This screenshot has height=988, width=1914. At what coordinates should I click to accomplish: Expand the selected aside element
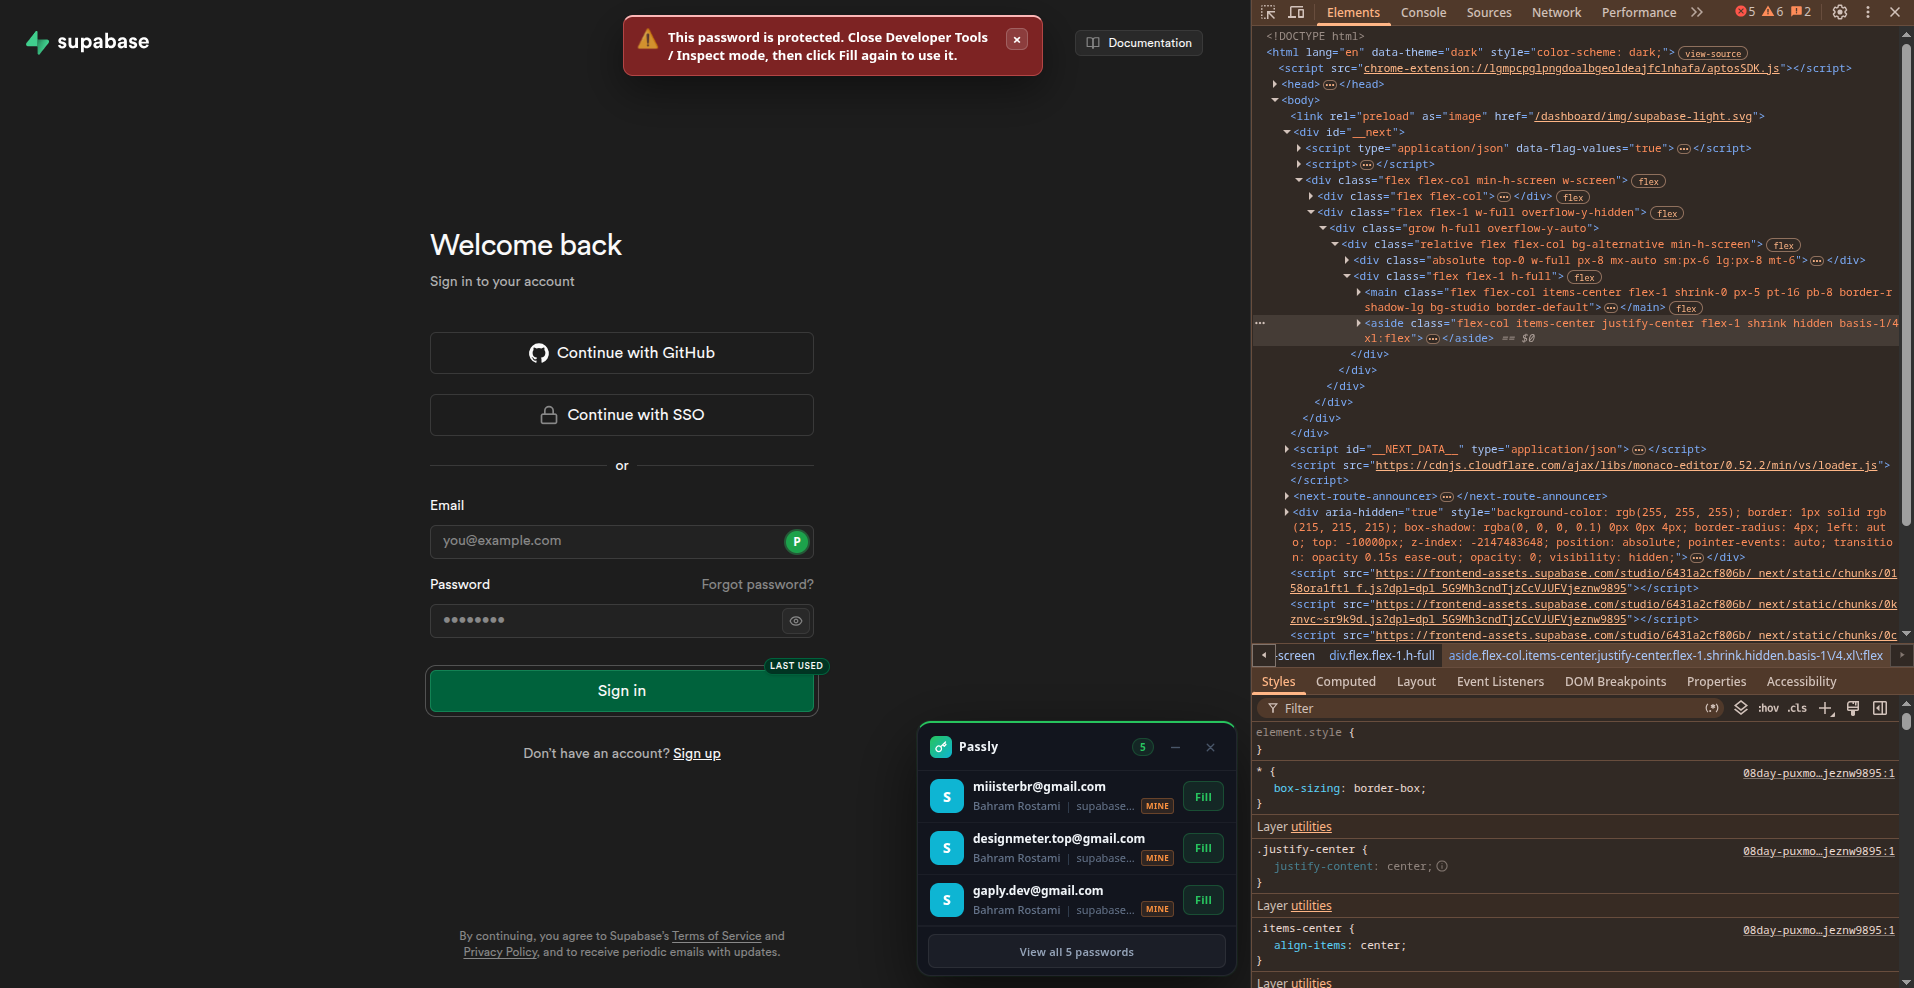1358,323
